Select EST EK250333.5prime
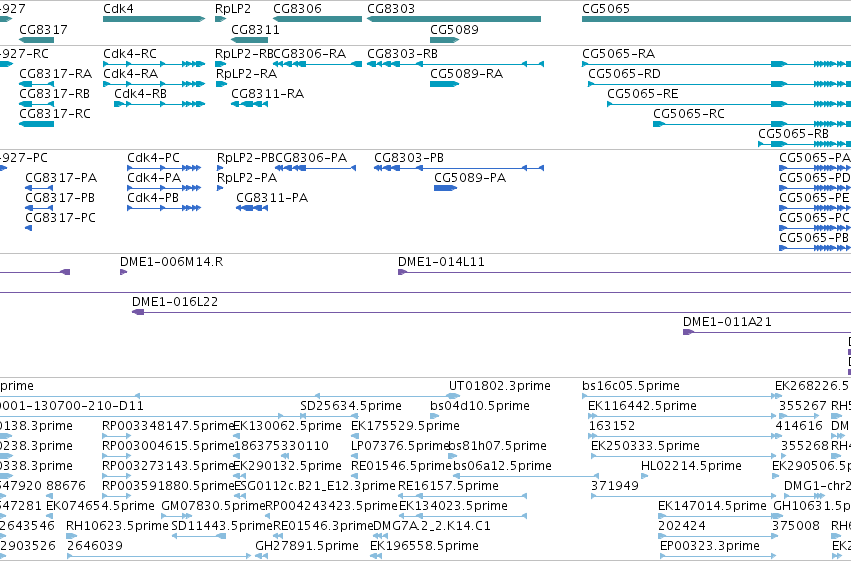The height and width of the screenshot is (561, 851). tap(645, 447)
